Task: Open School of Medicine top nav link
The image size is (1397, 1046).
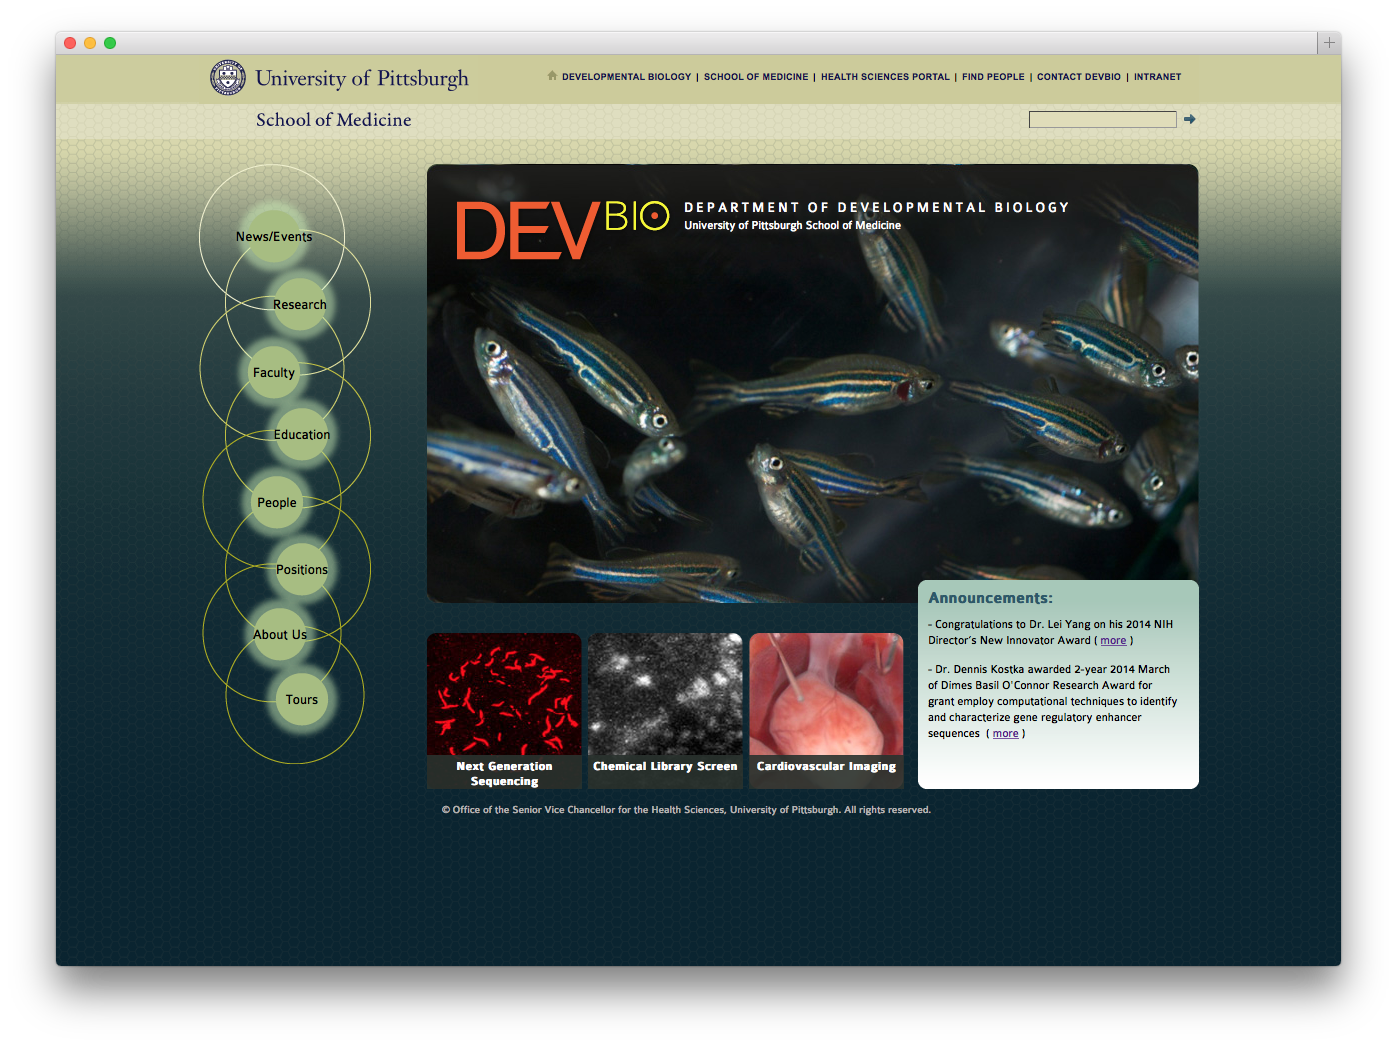Action: pyautogui.click(x=756, y=77)
